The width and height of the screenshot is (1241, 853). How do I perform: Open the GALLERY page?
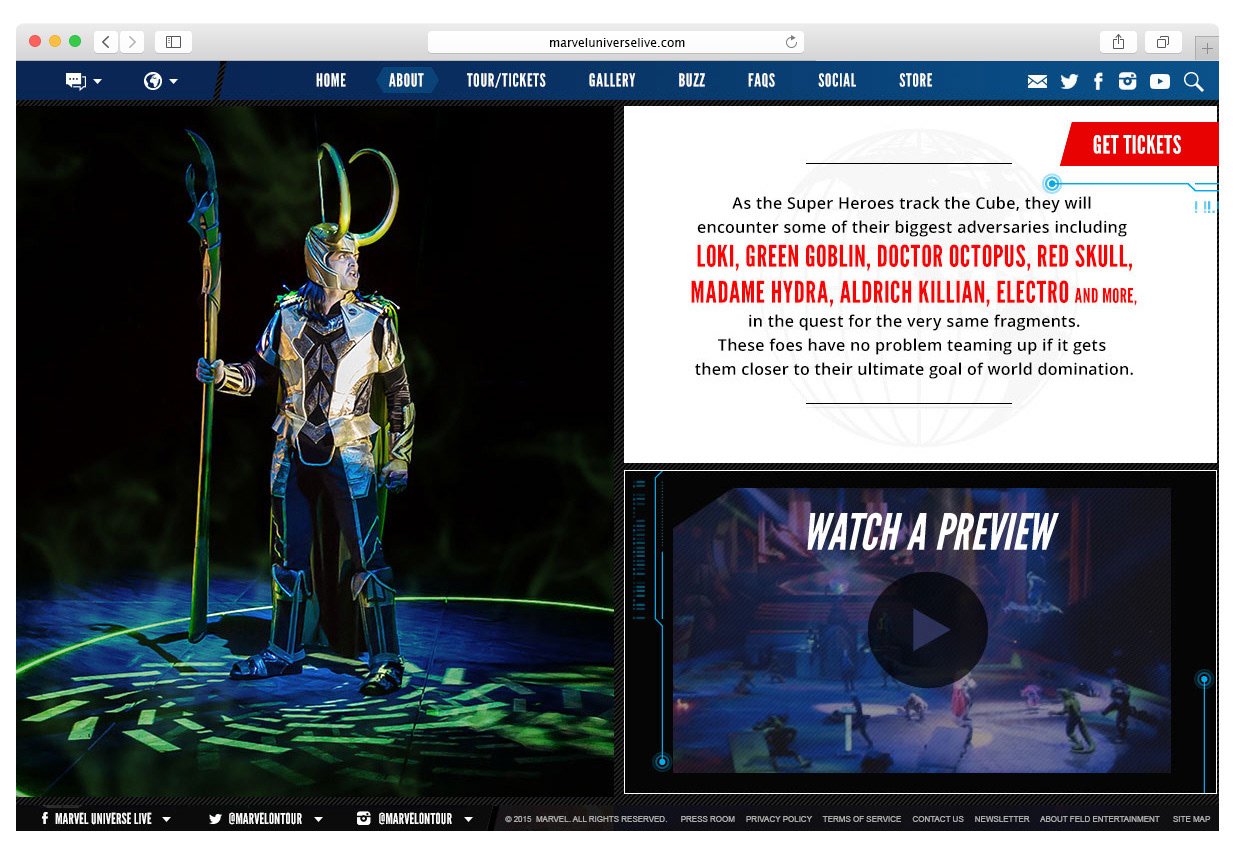[x=612, y=81]
